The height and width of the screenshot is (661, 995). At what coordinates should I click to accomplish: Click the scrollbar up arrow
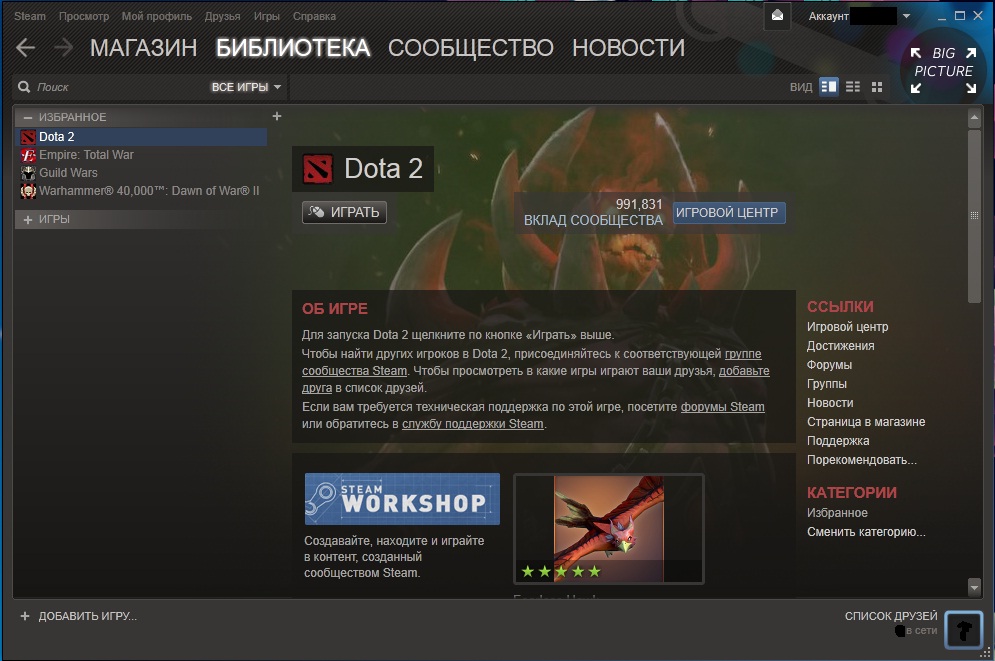975,117
